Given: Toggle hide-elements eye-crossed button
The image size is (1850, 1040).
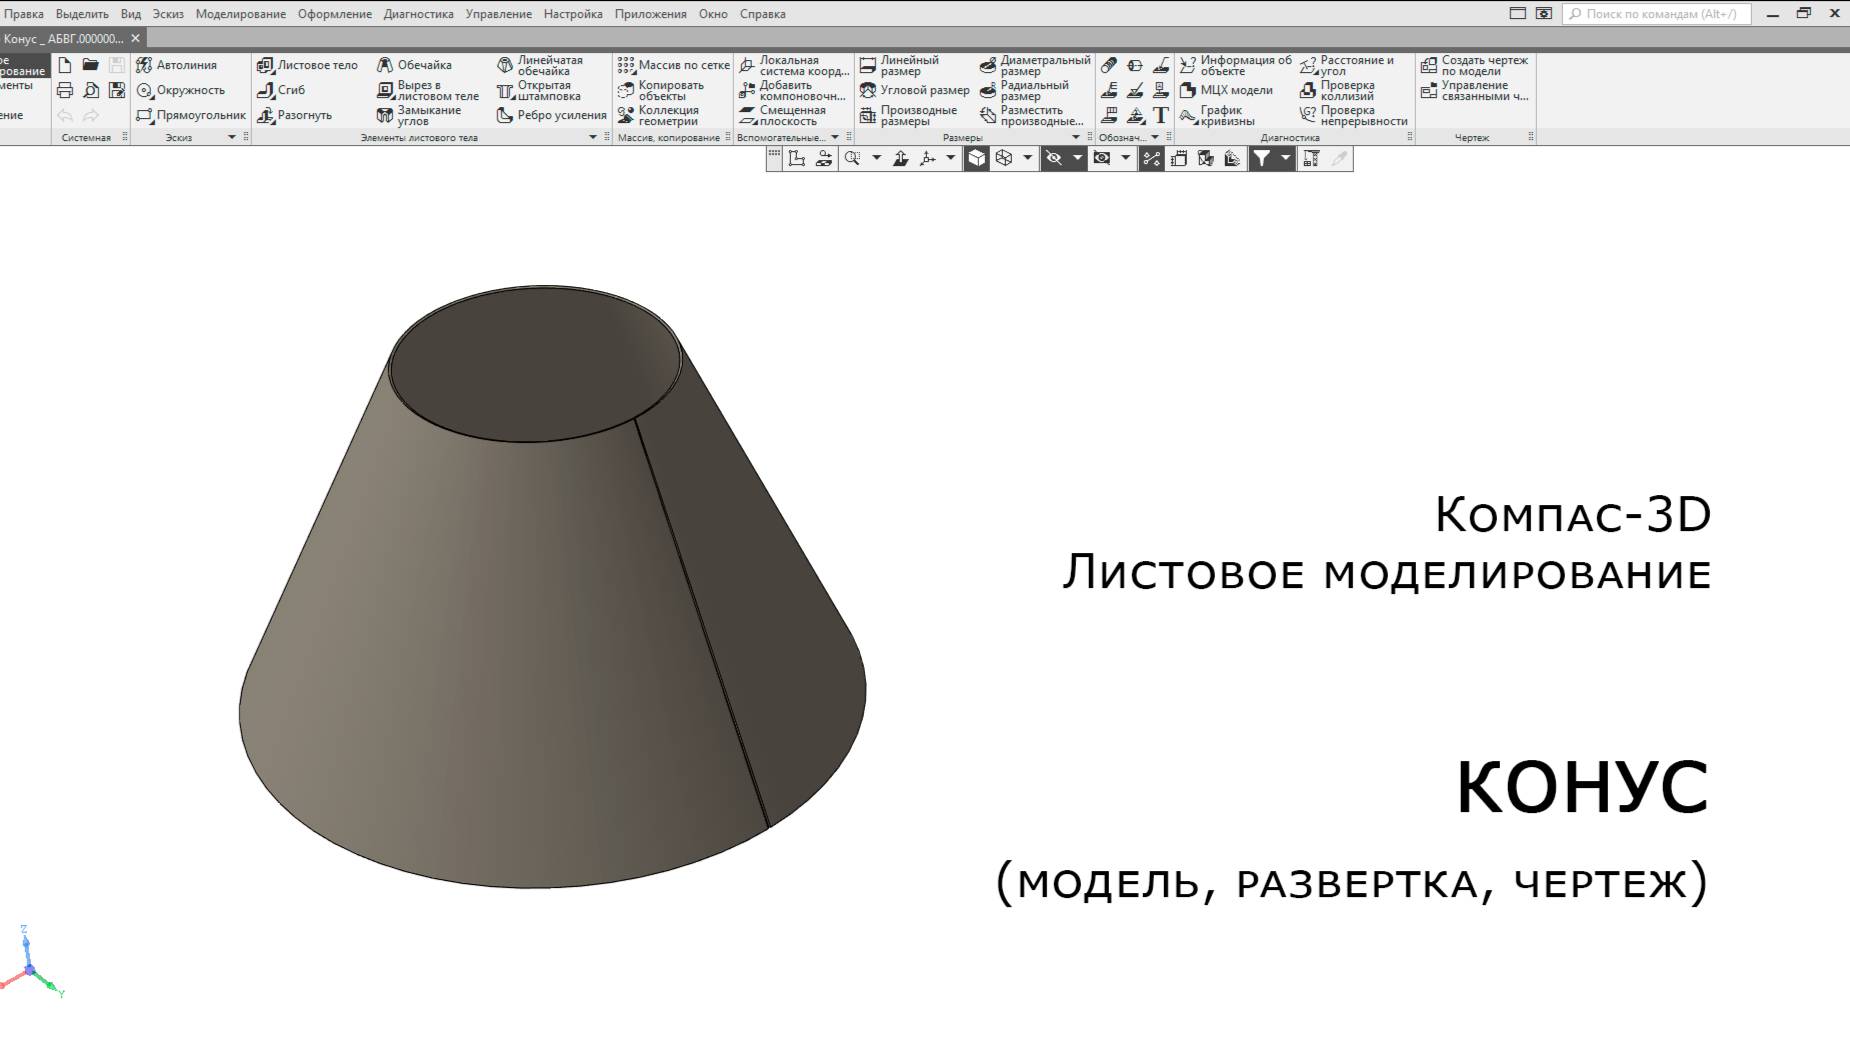Looking at the screenshot, I should pos(1053,158).
